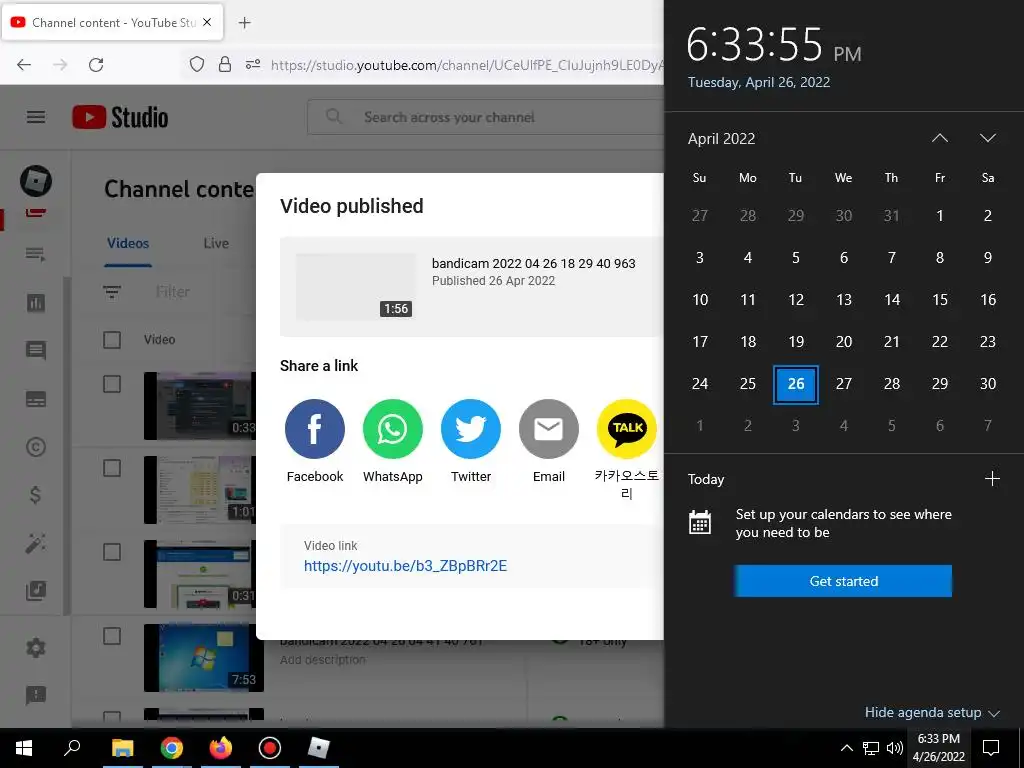Go to next month in calendar
This screenshot has width=1024, height=768.
[988, 138]
